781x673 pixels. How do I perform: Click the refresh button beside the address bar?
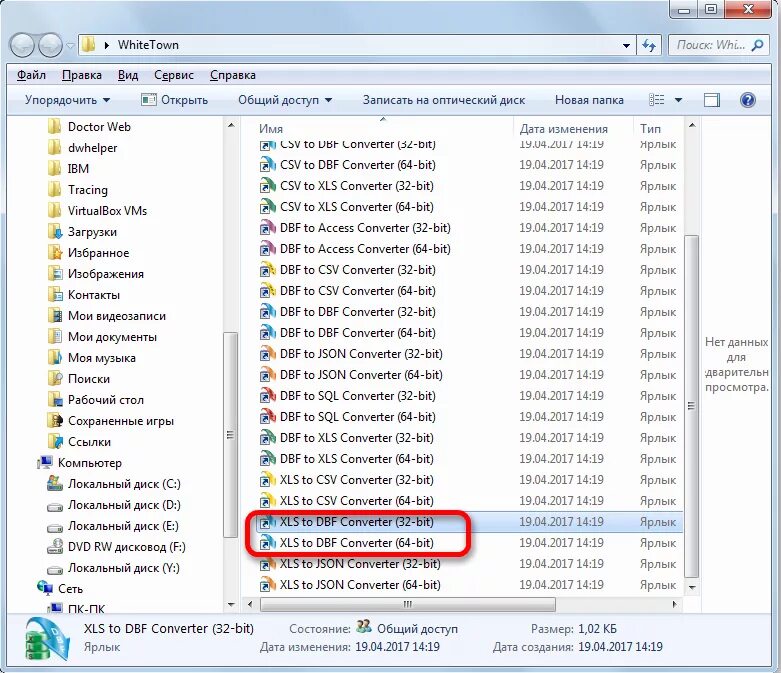click(x=649, y=45)
